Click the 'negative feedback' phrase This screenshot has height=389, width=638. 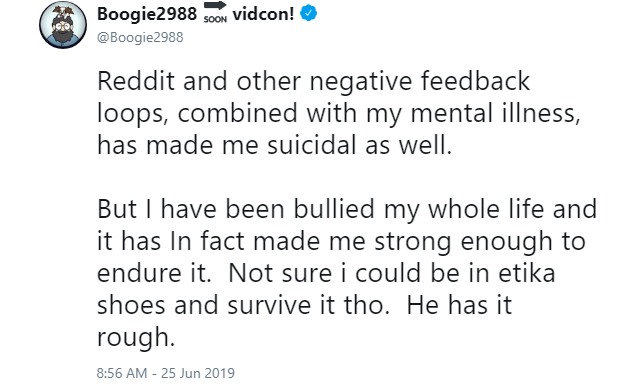coord(420,81)
